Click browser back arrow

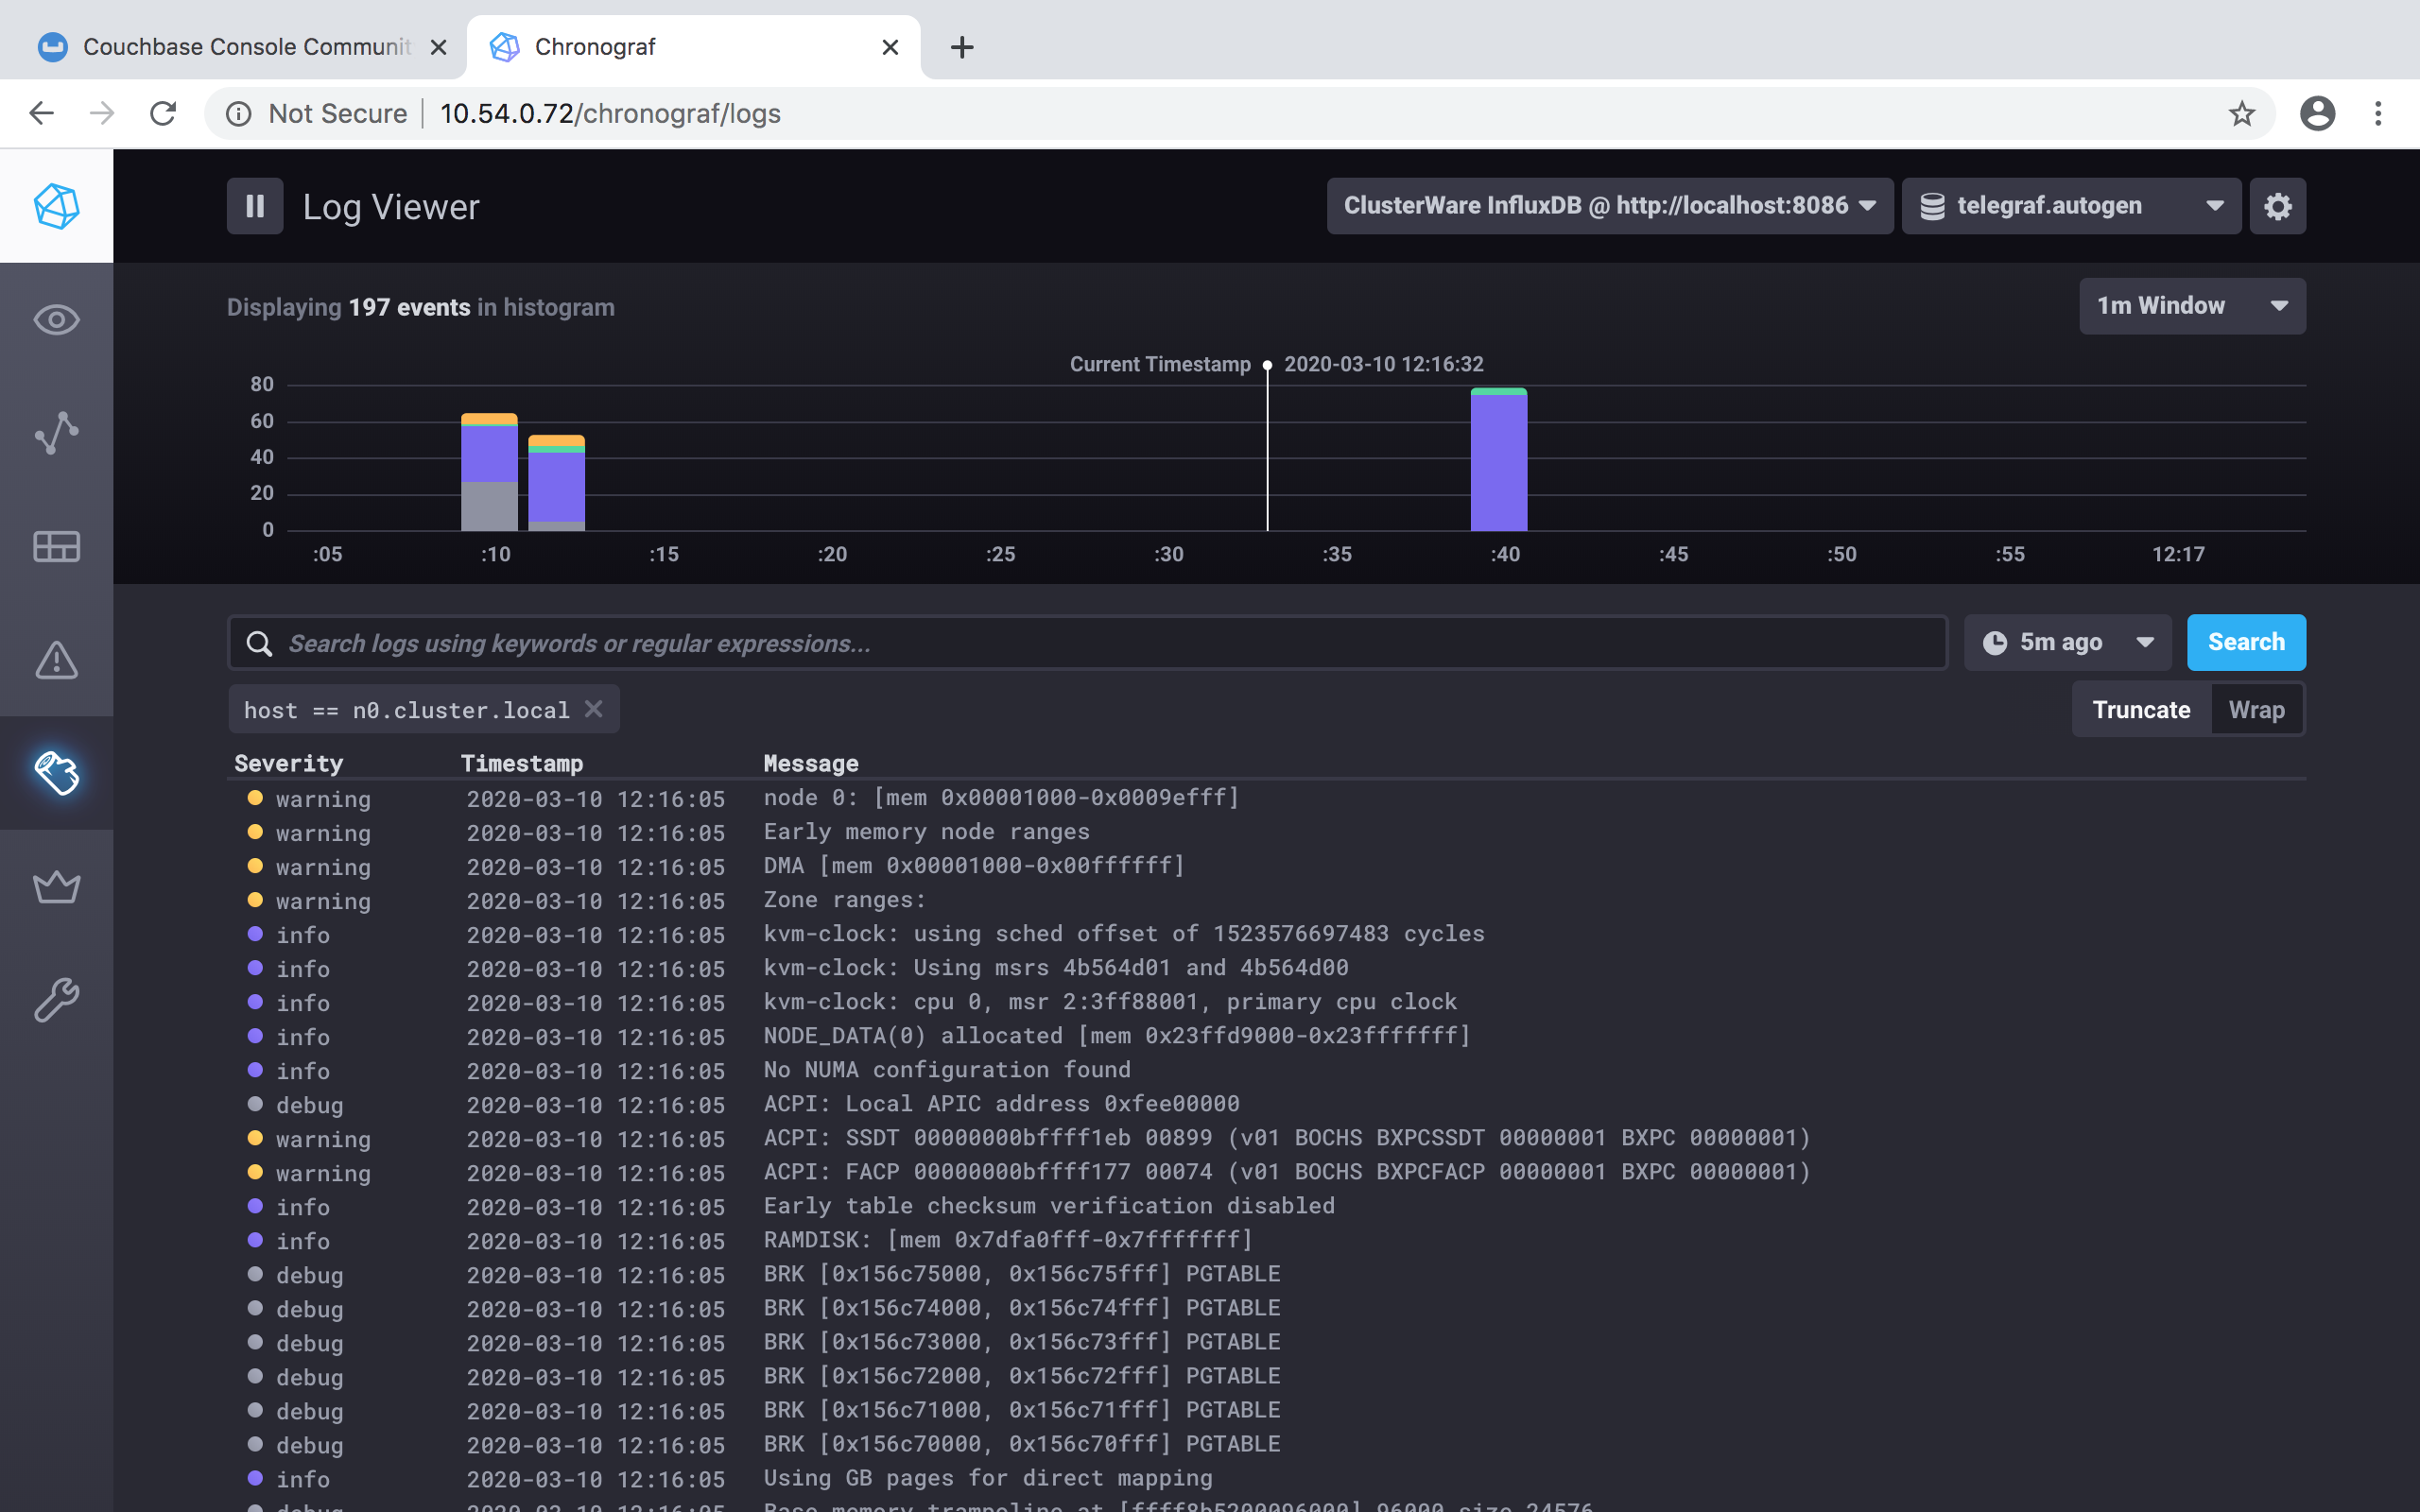pyautogui.click(x=41, y=113)
